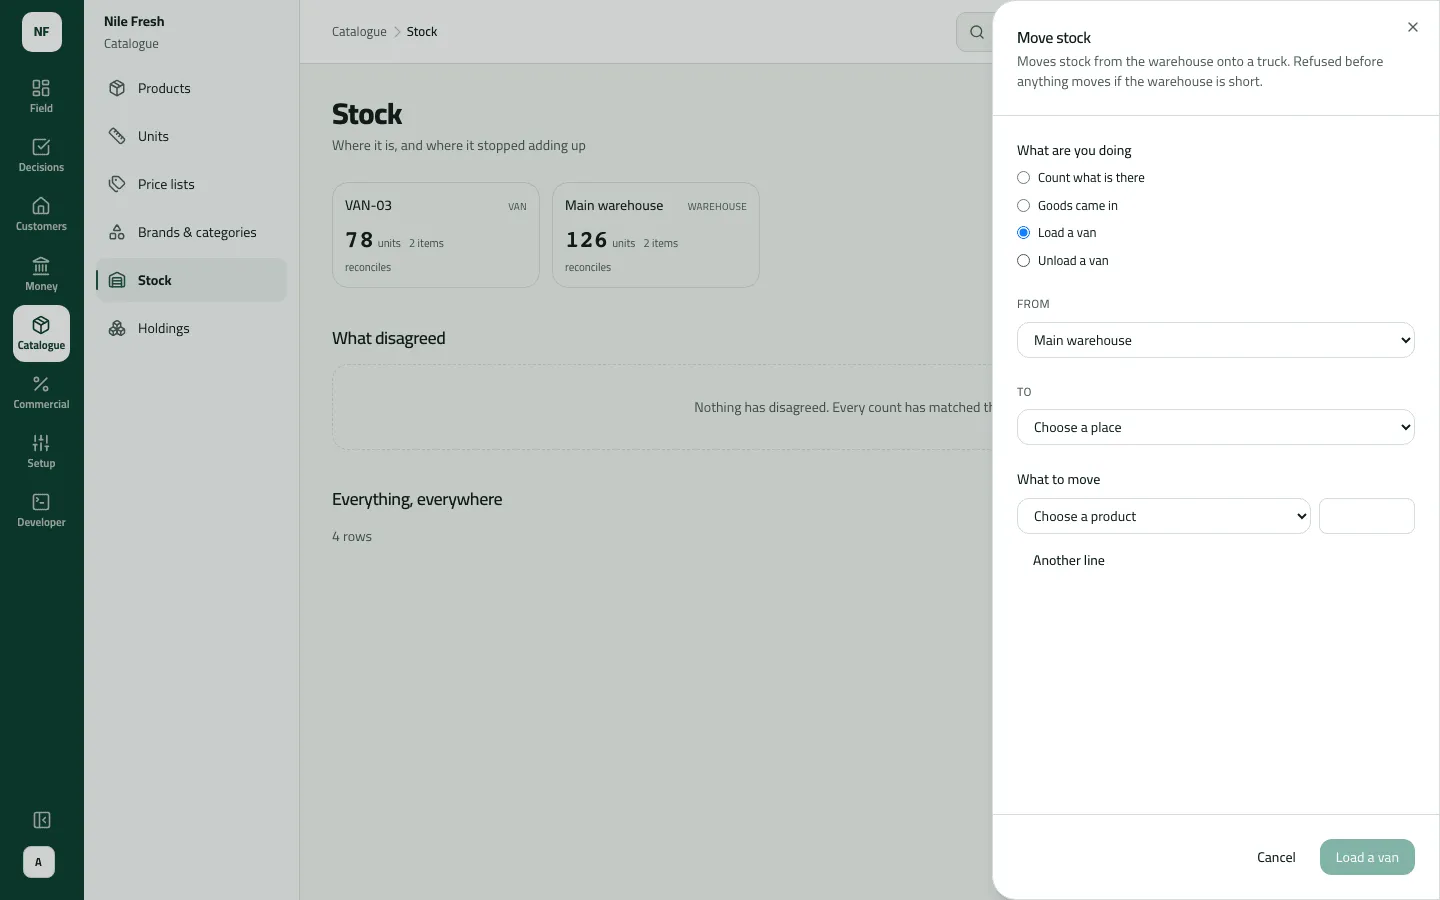Cancel the Move stock dialog
The height and width of the screenshot is (900, 1440).
pyautogui.click(x=1276, y=857)
